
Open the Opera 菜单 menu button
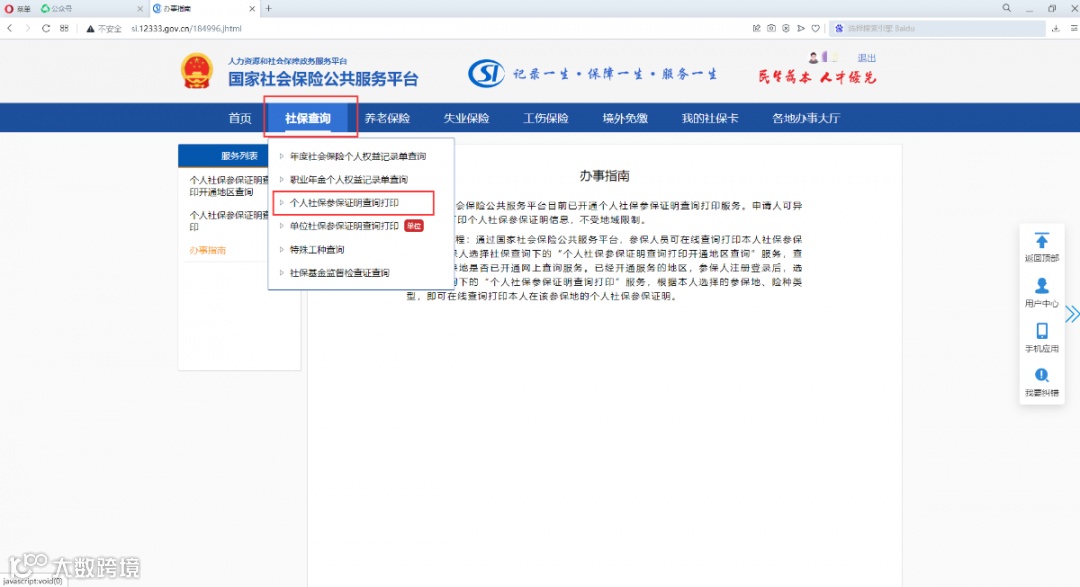point(18,8)
